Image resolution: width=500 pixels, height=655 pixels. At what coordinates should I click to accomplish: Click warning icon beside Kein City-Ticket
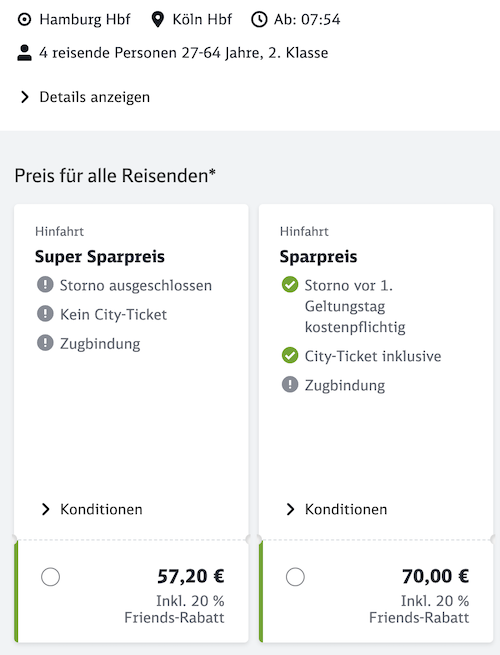pos(45,314)
